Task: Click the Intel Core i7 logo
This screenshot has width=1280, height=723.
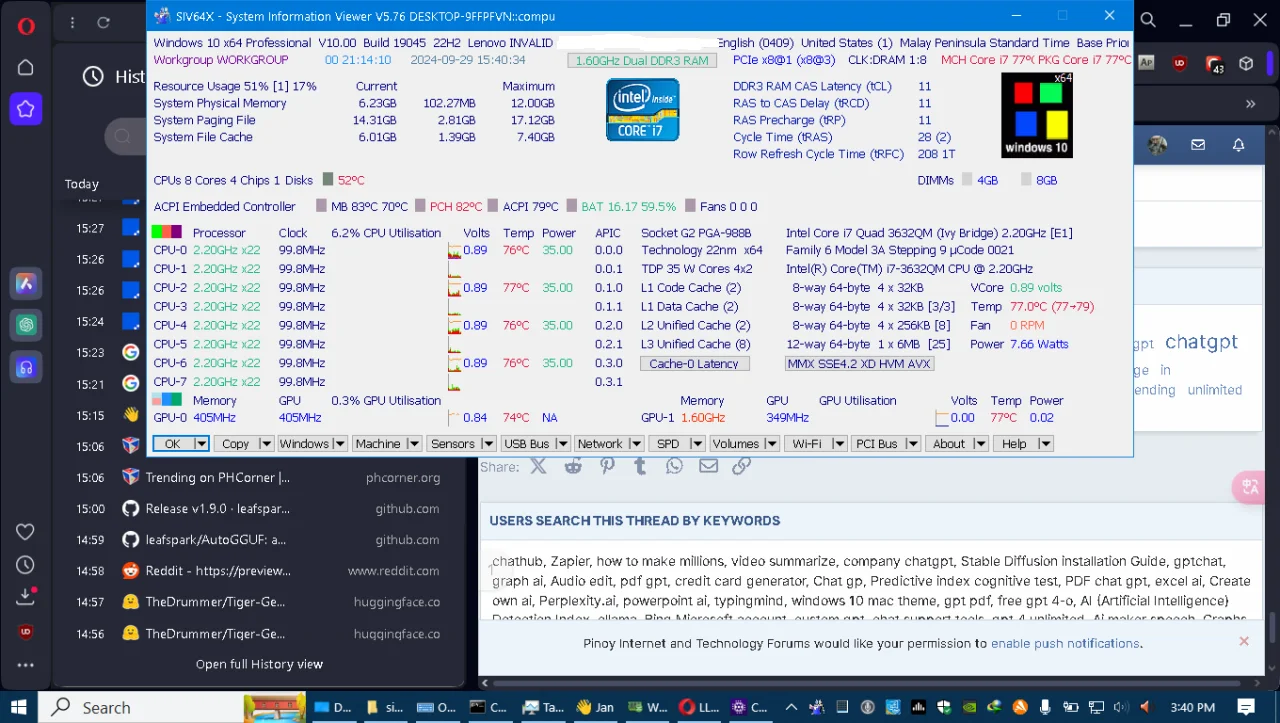Action: (642, 110)
